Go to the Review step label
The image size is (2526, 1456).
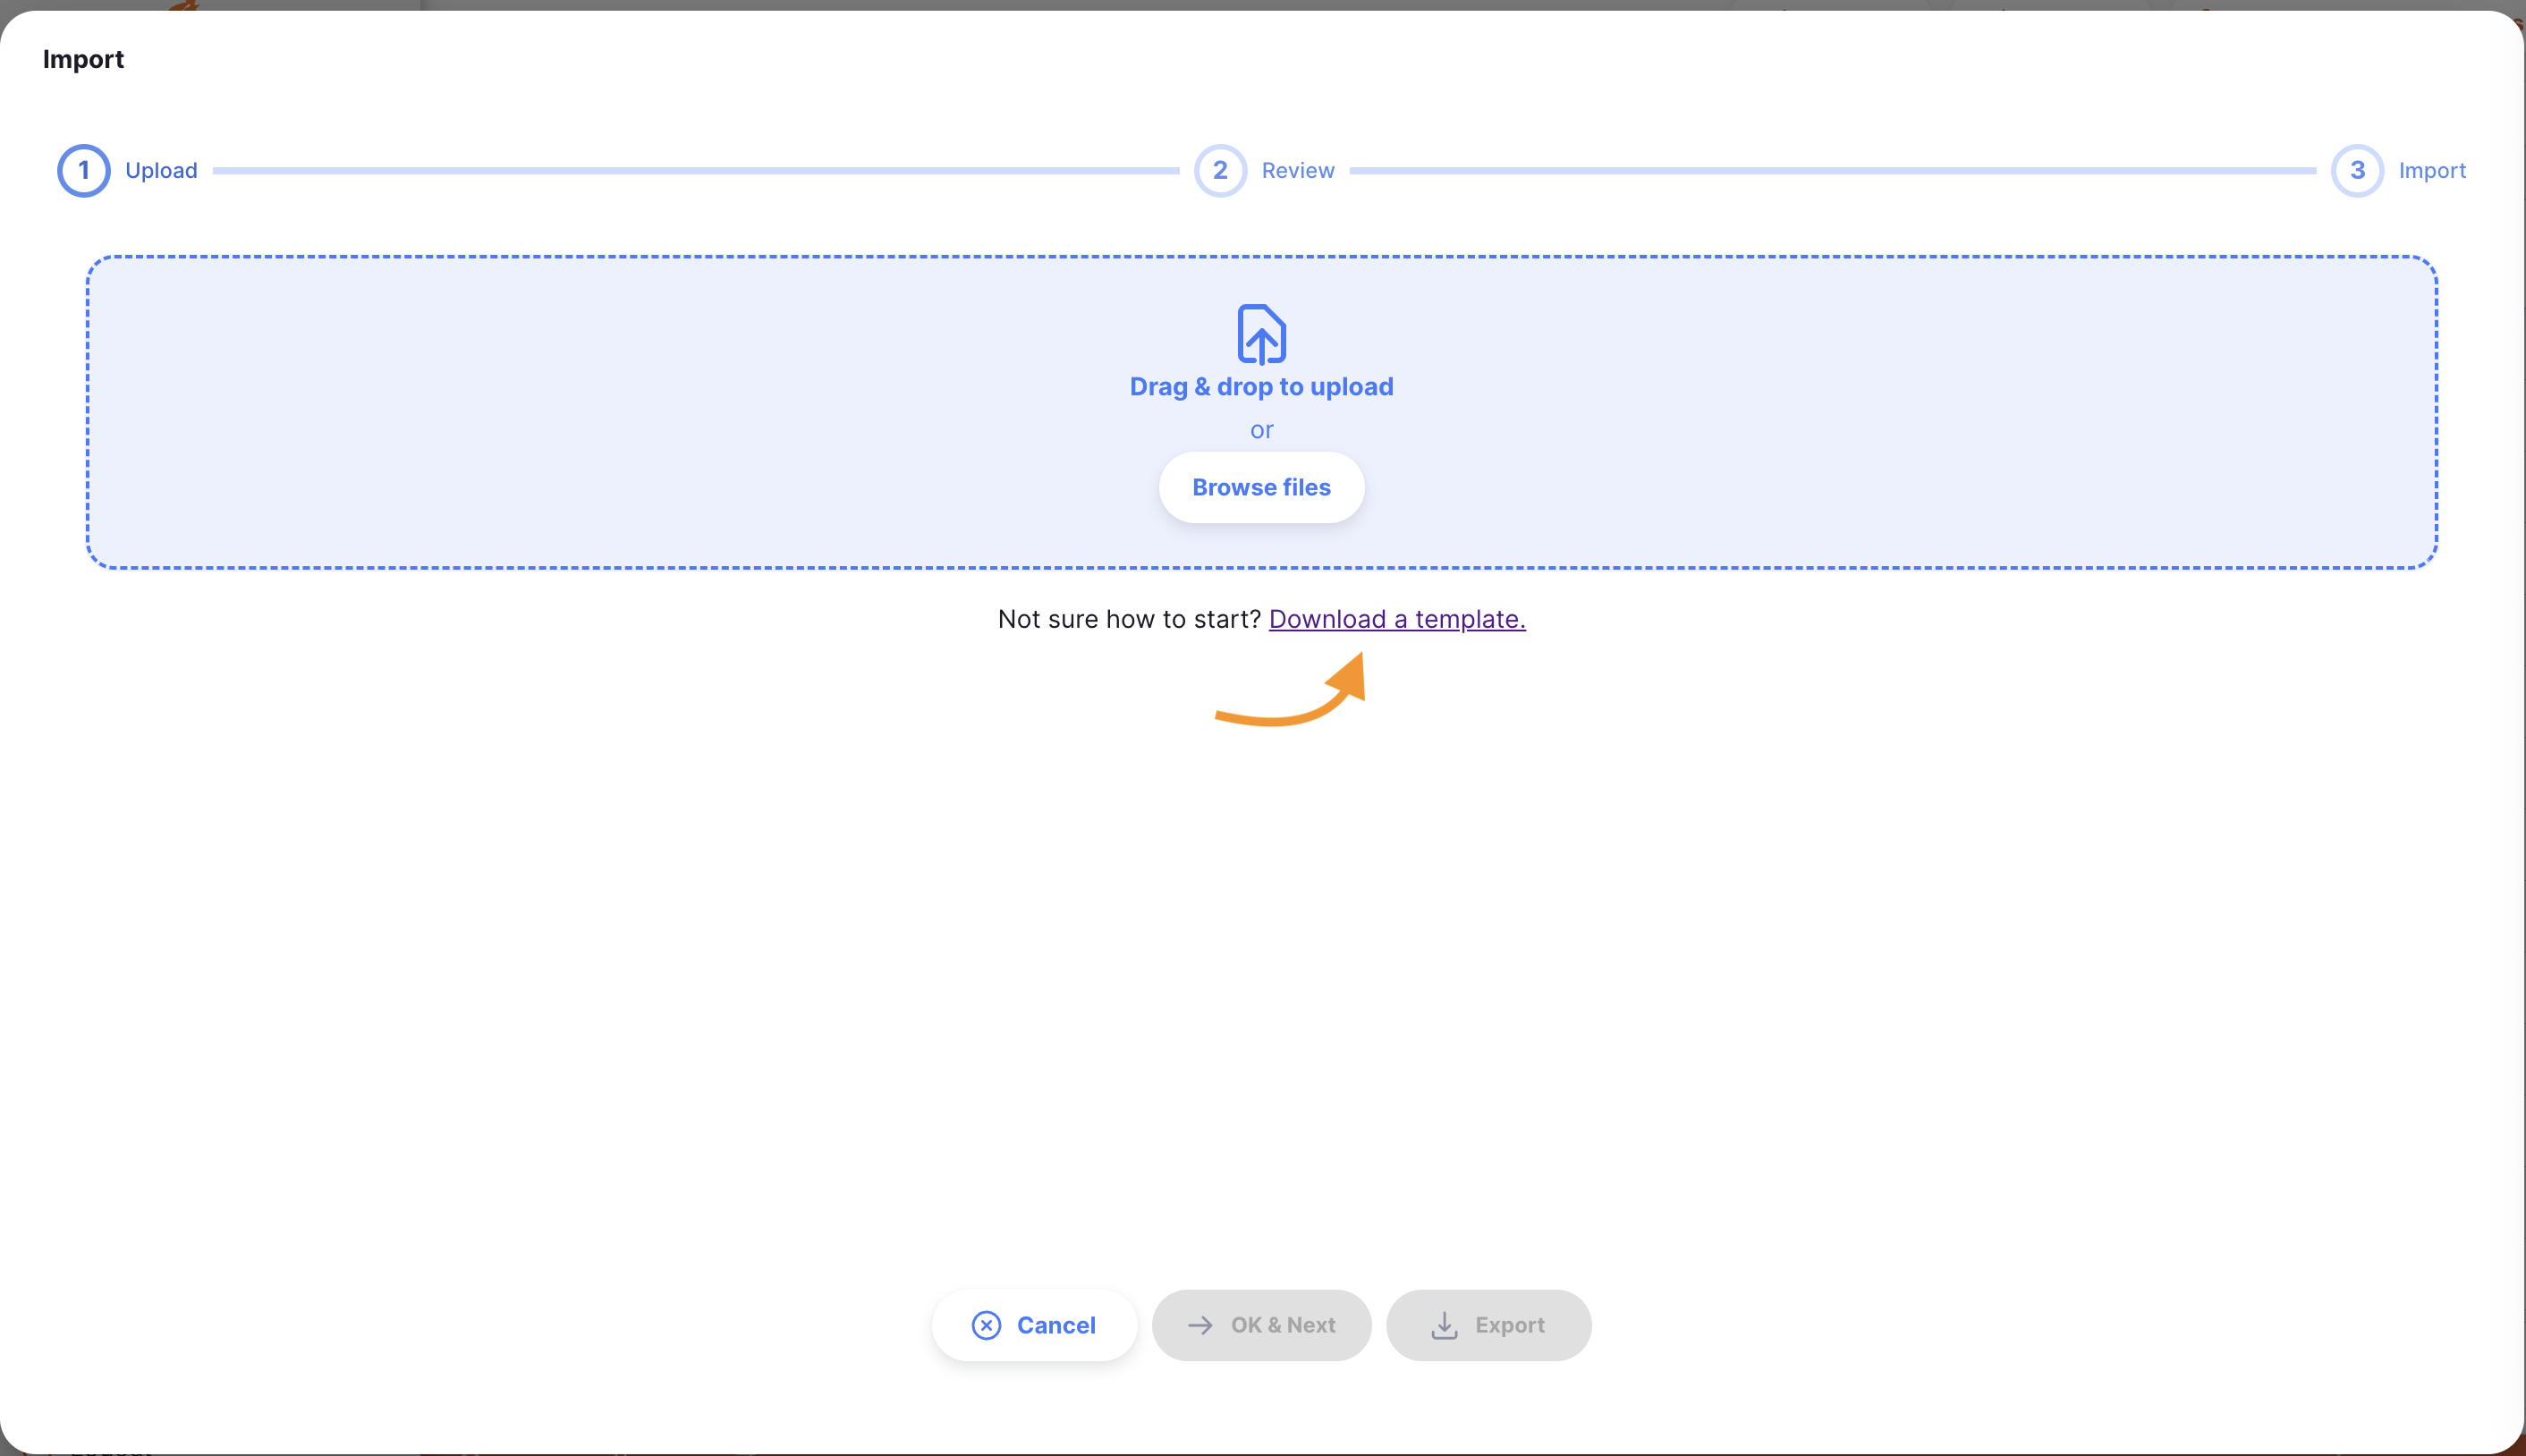click(x=1297, y=171)
